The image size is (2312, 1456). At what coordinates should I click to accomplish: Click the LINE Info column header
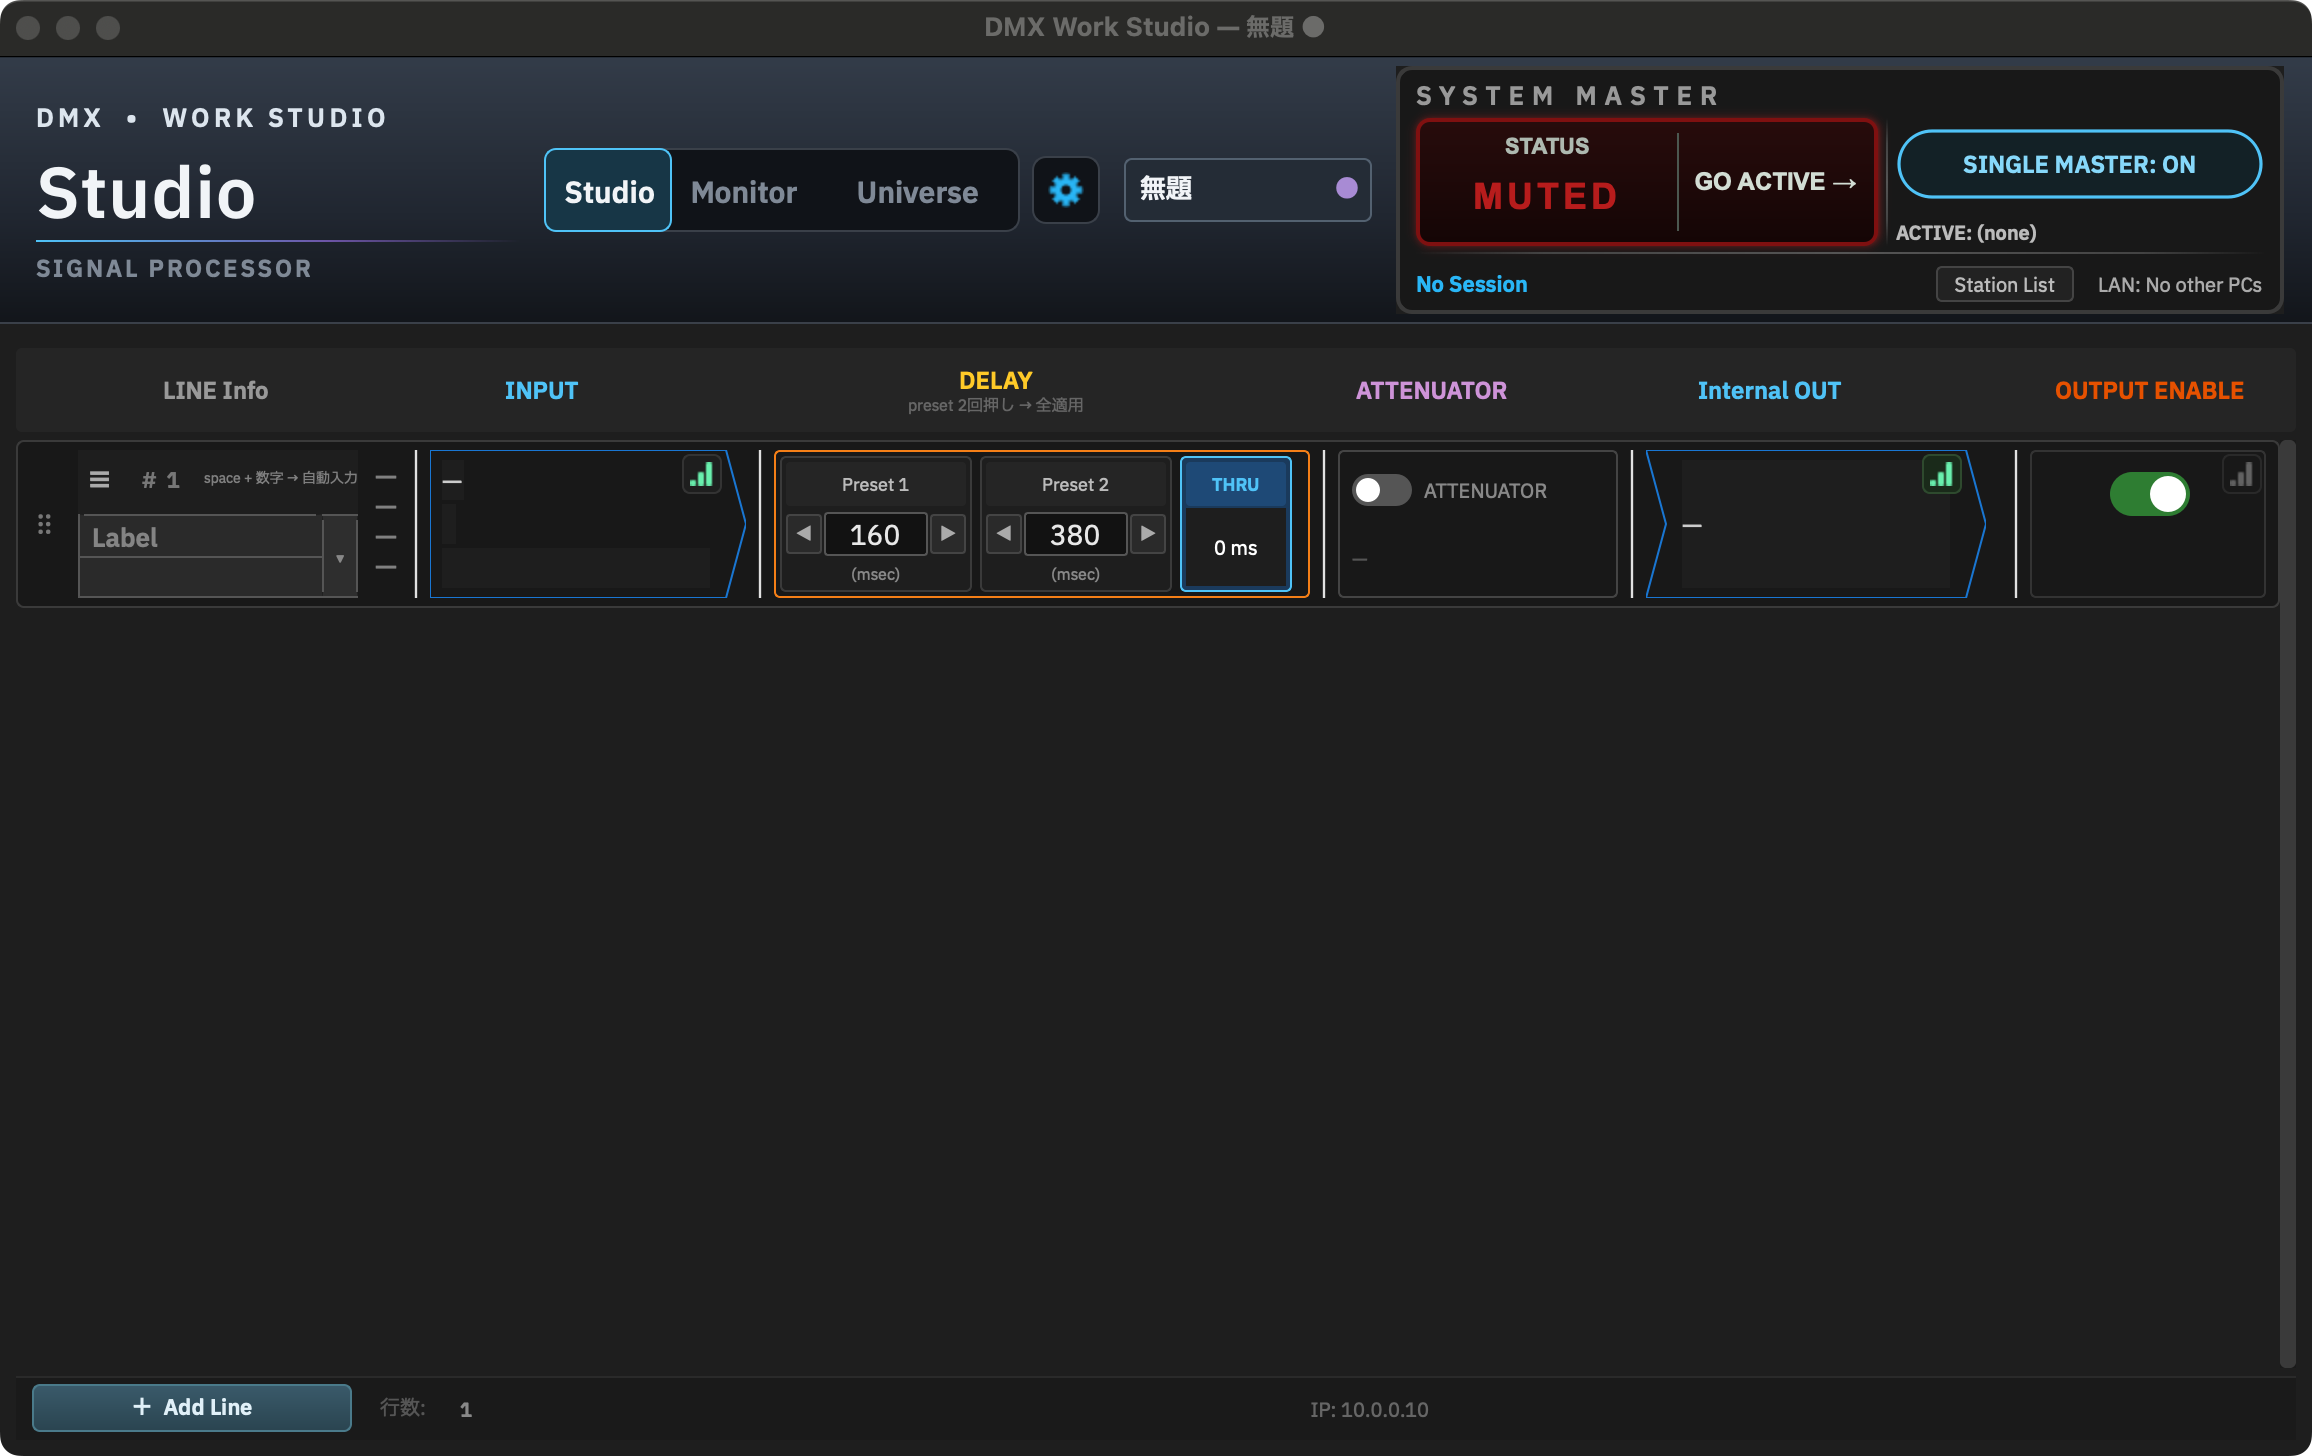click(215, 390)
